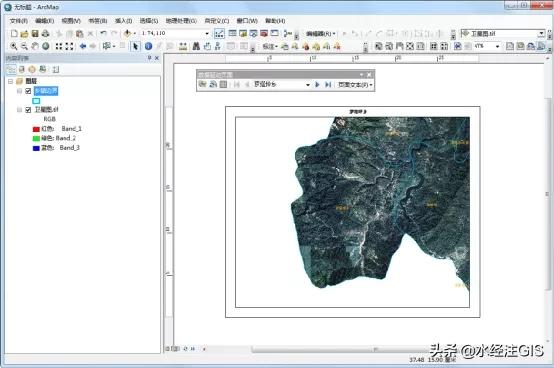Screen dimensions: 554x368
Task: Select the .tif satellite image layer name
Action: point(46,110)
